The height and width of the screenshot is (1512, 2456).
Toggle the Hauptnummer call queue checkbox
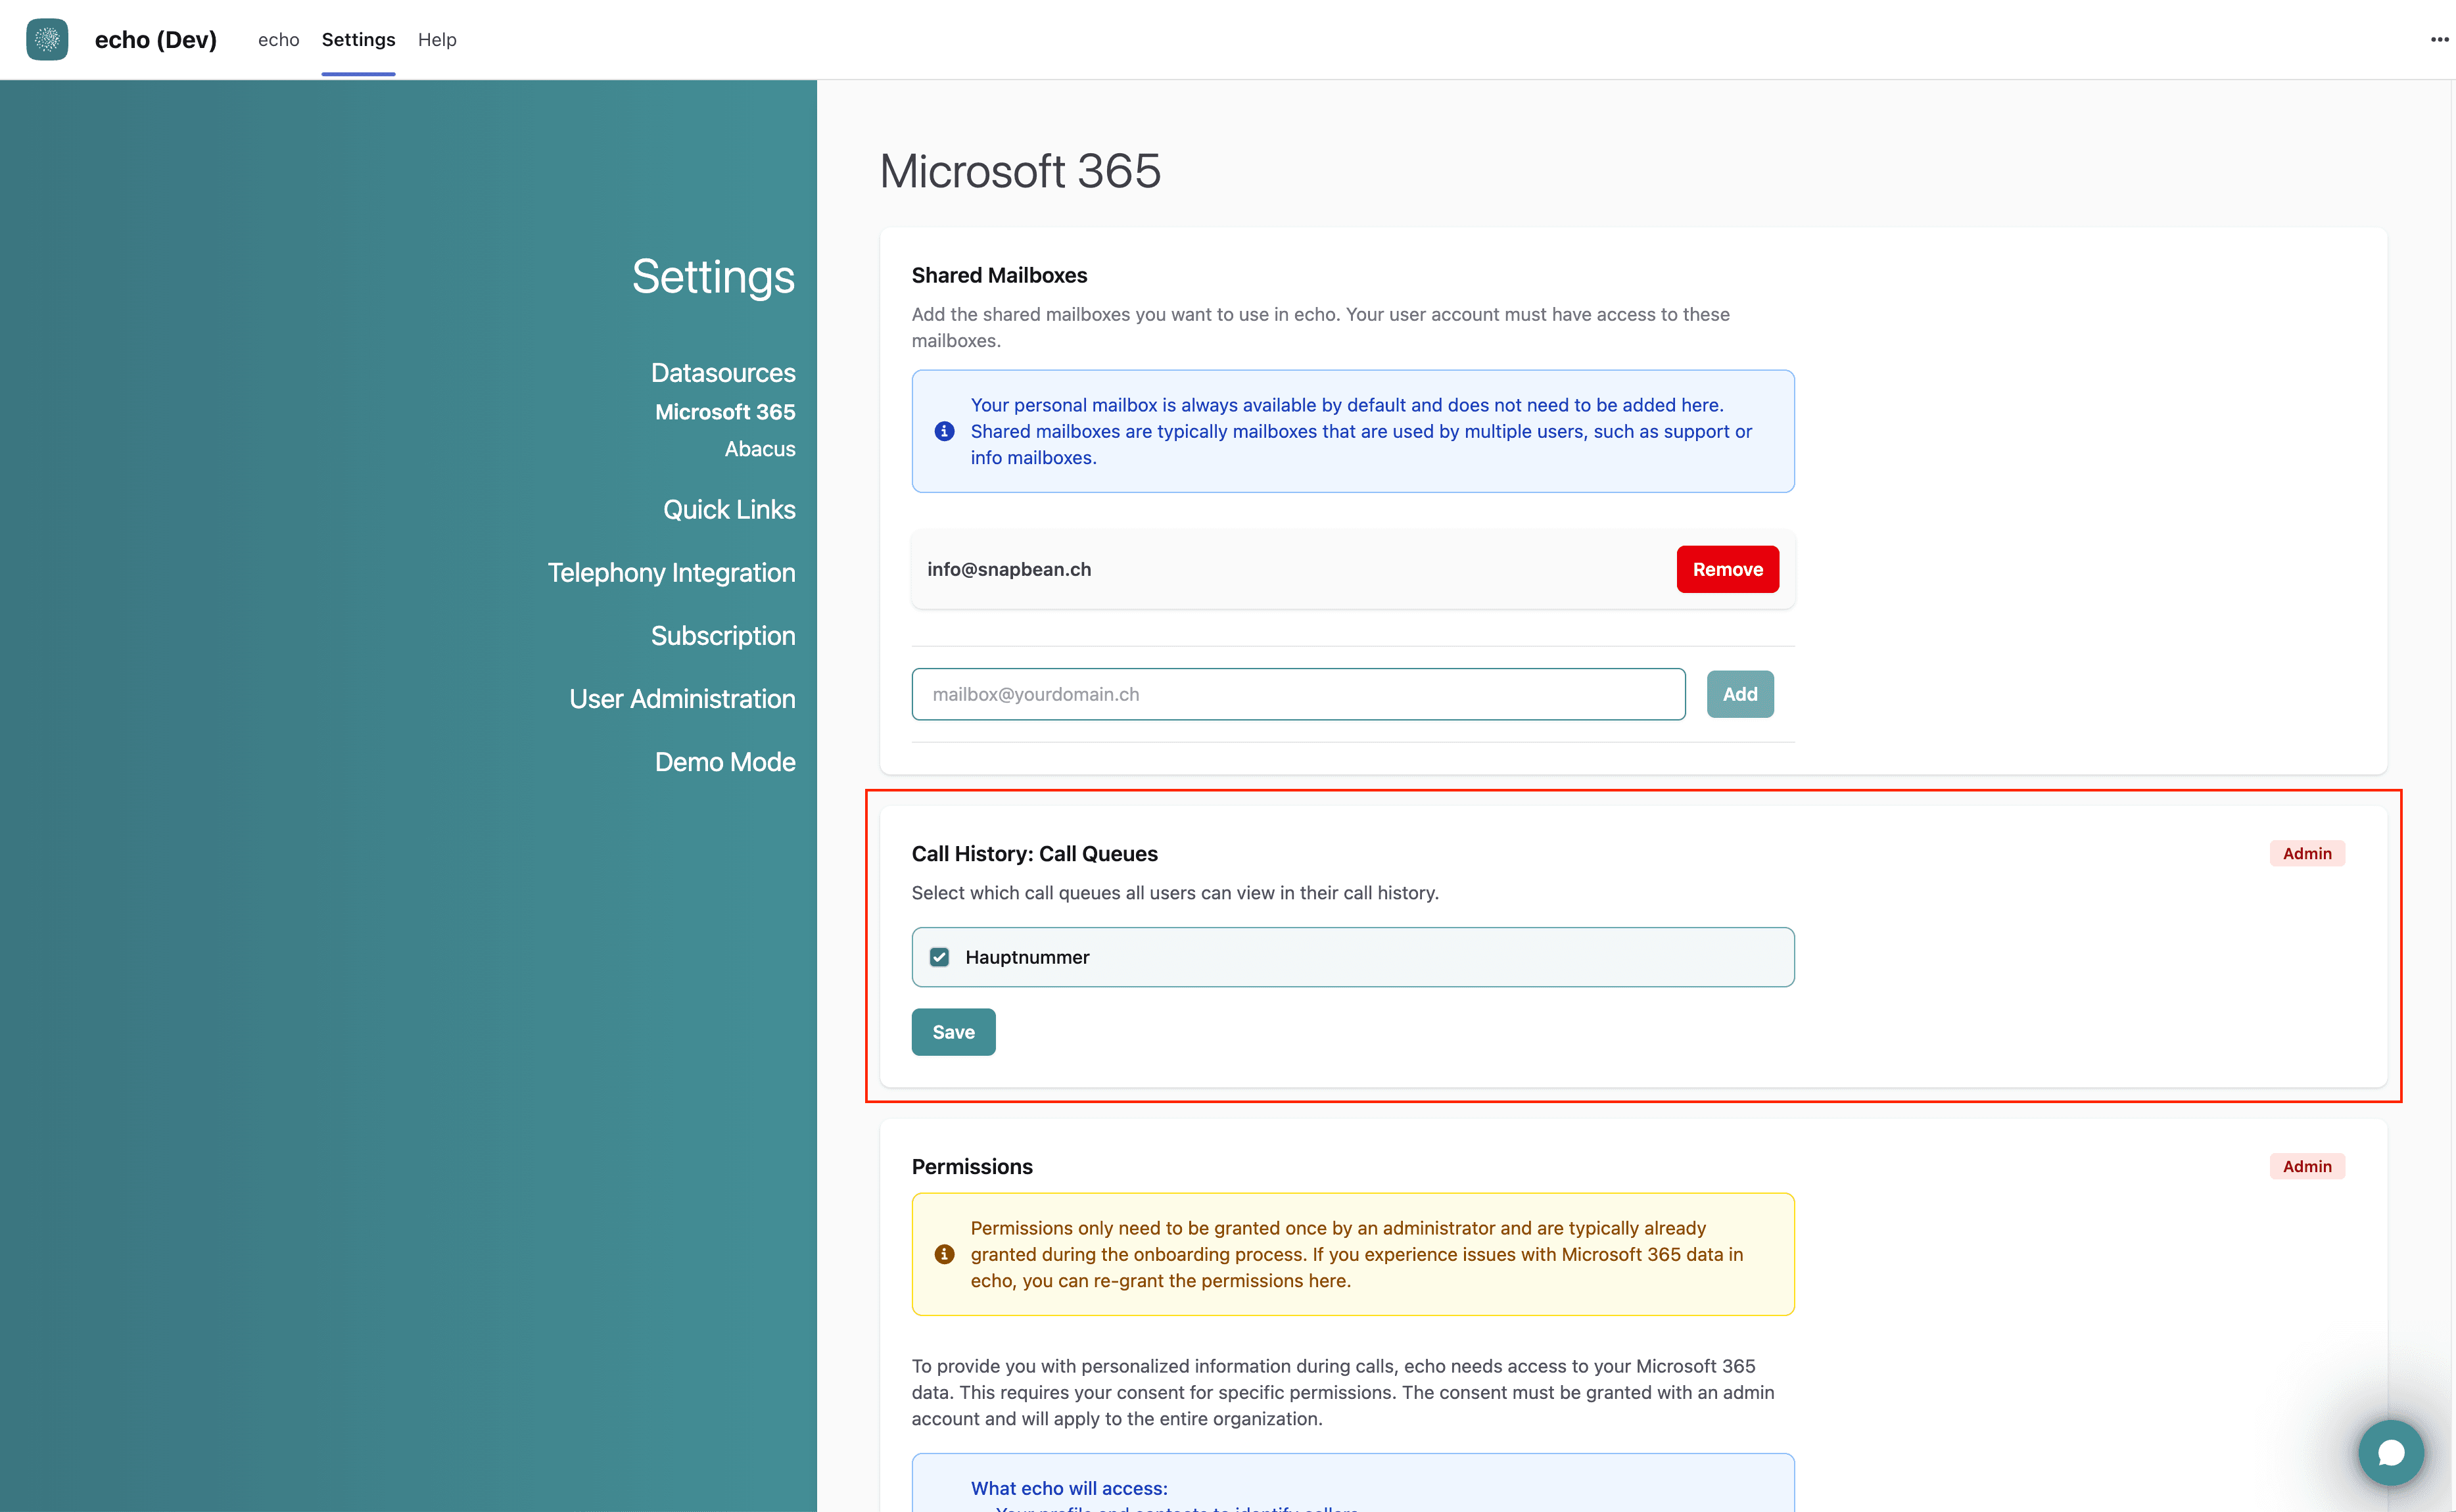[x=939, y=957]
